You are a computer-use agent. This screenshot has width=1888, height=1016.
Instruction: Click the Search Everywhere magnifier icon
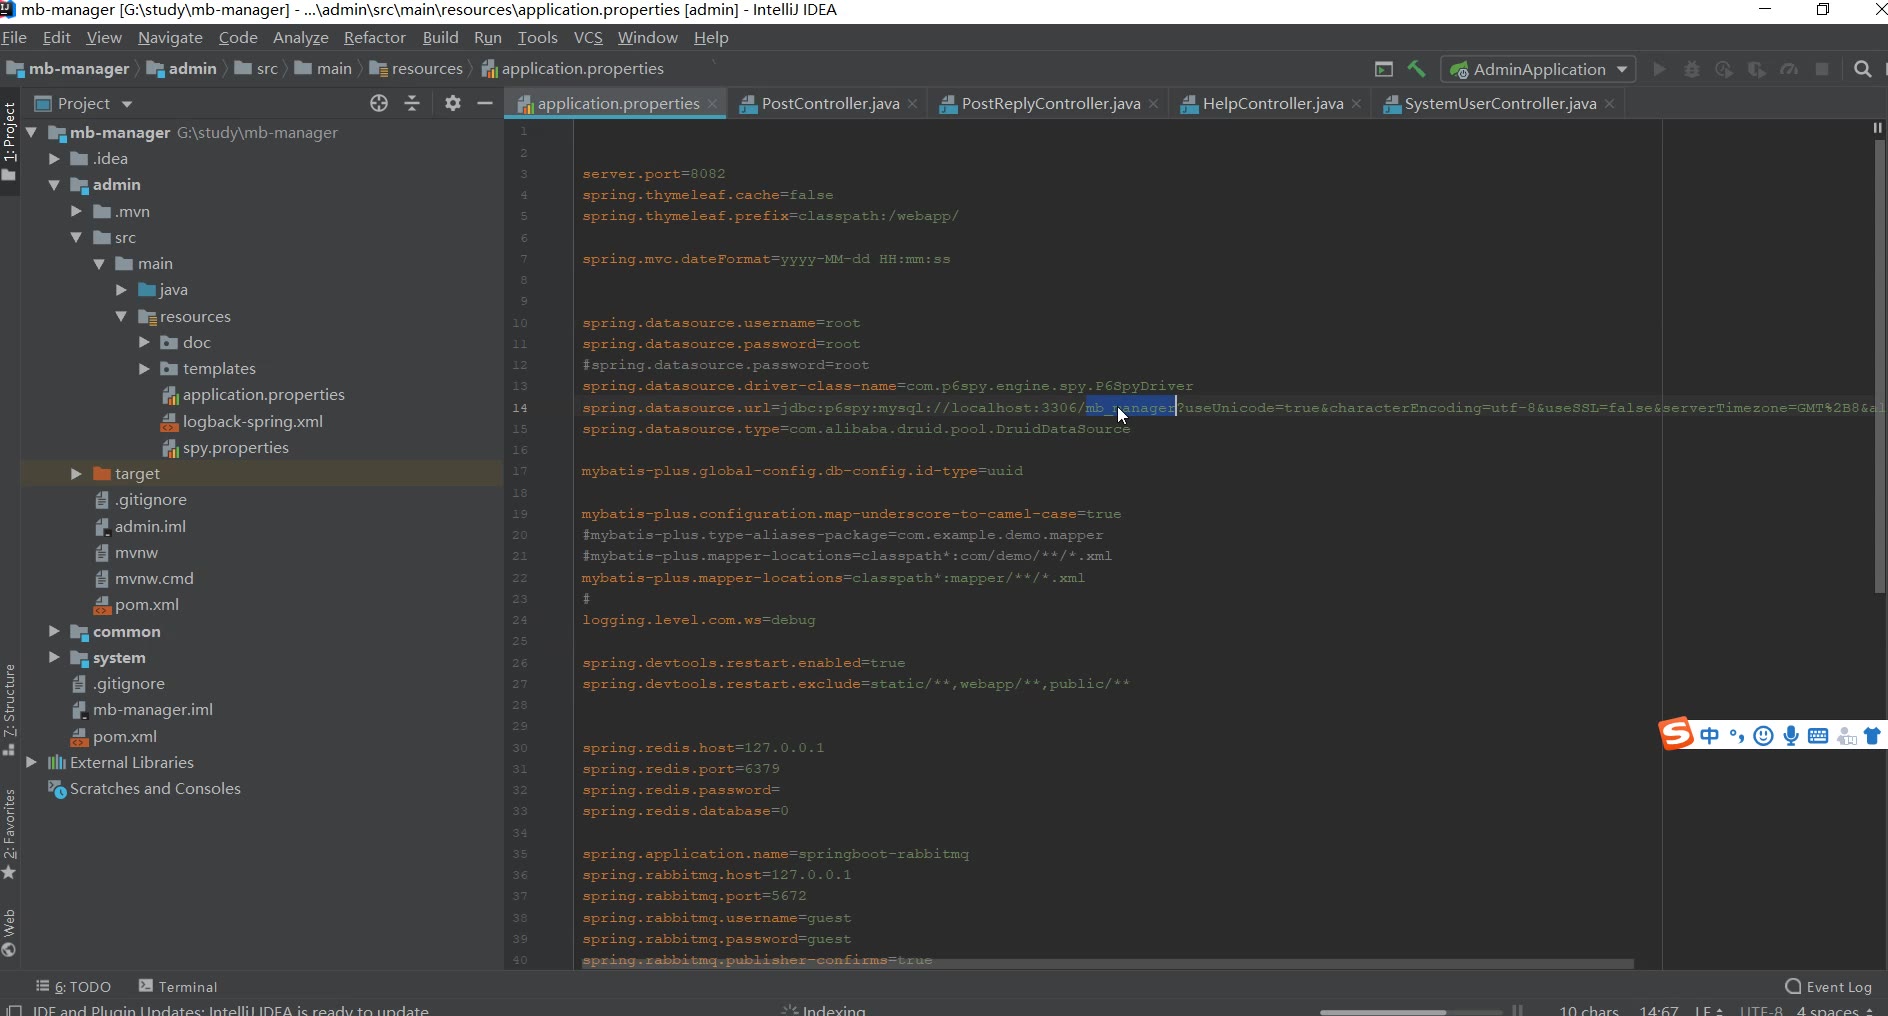tap(1862, 69)
